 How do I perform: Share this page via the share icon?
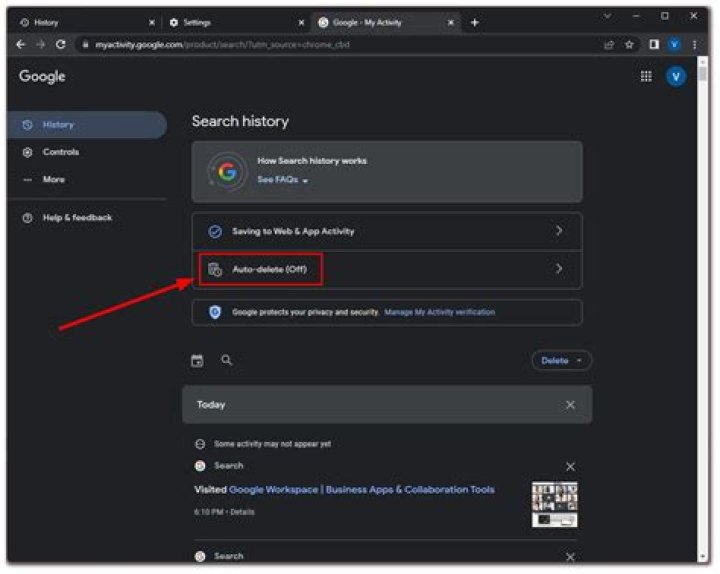tap(609, 45)
